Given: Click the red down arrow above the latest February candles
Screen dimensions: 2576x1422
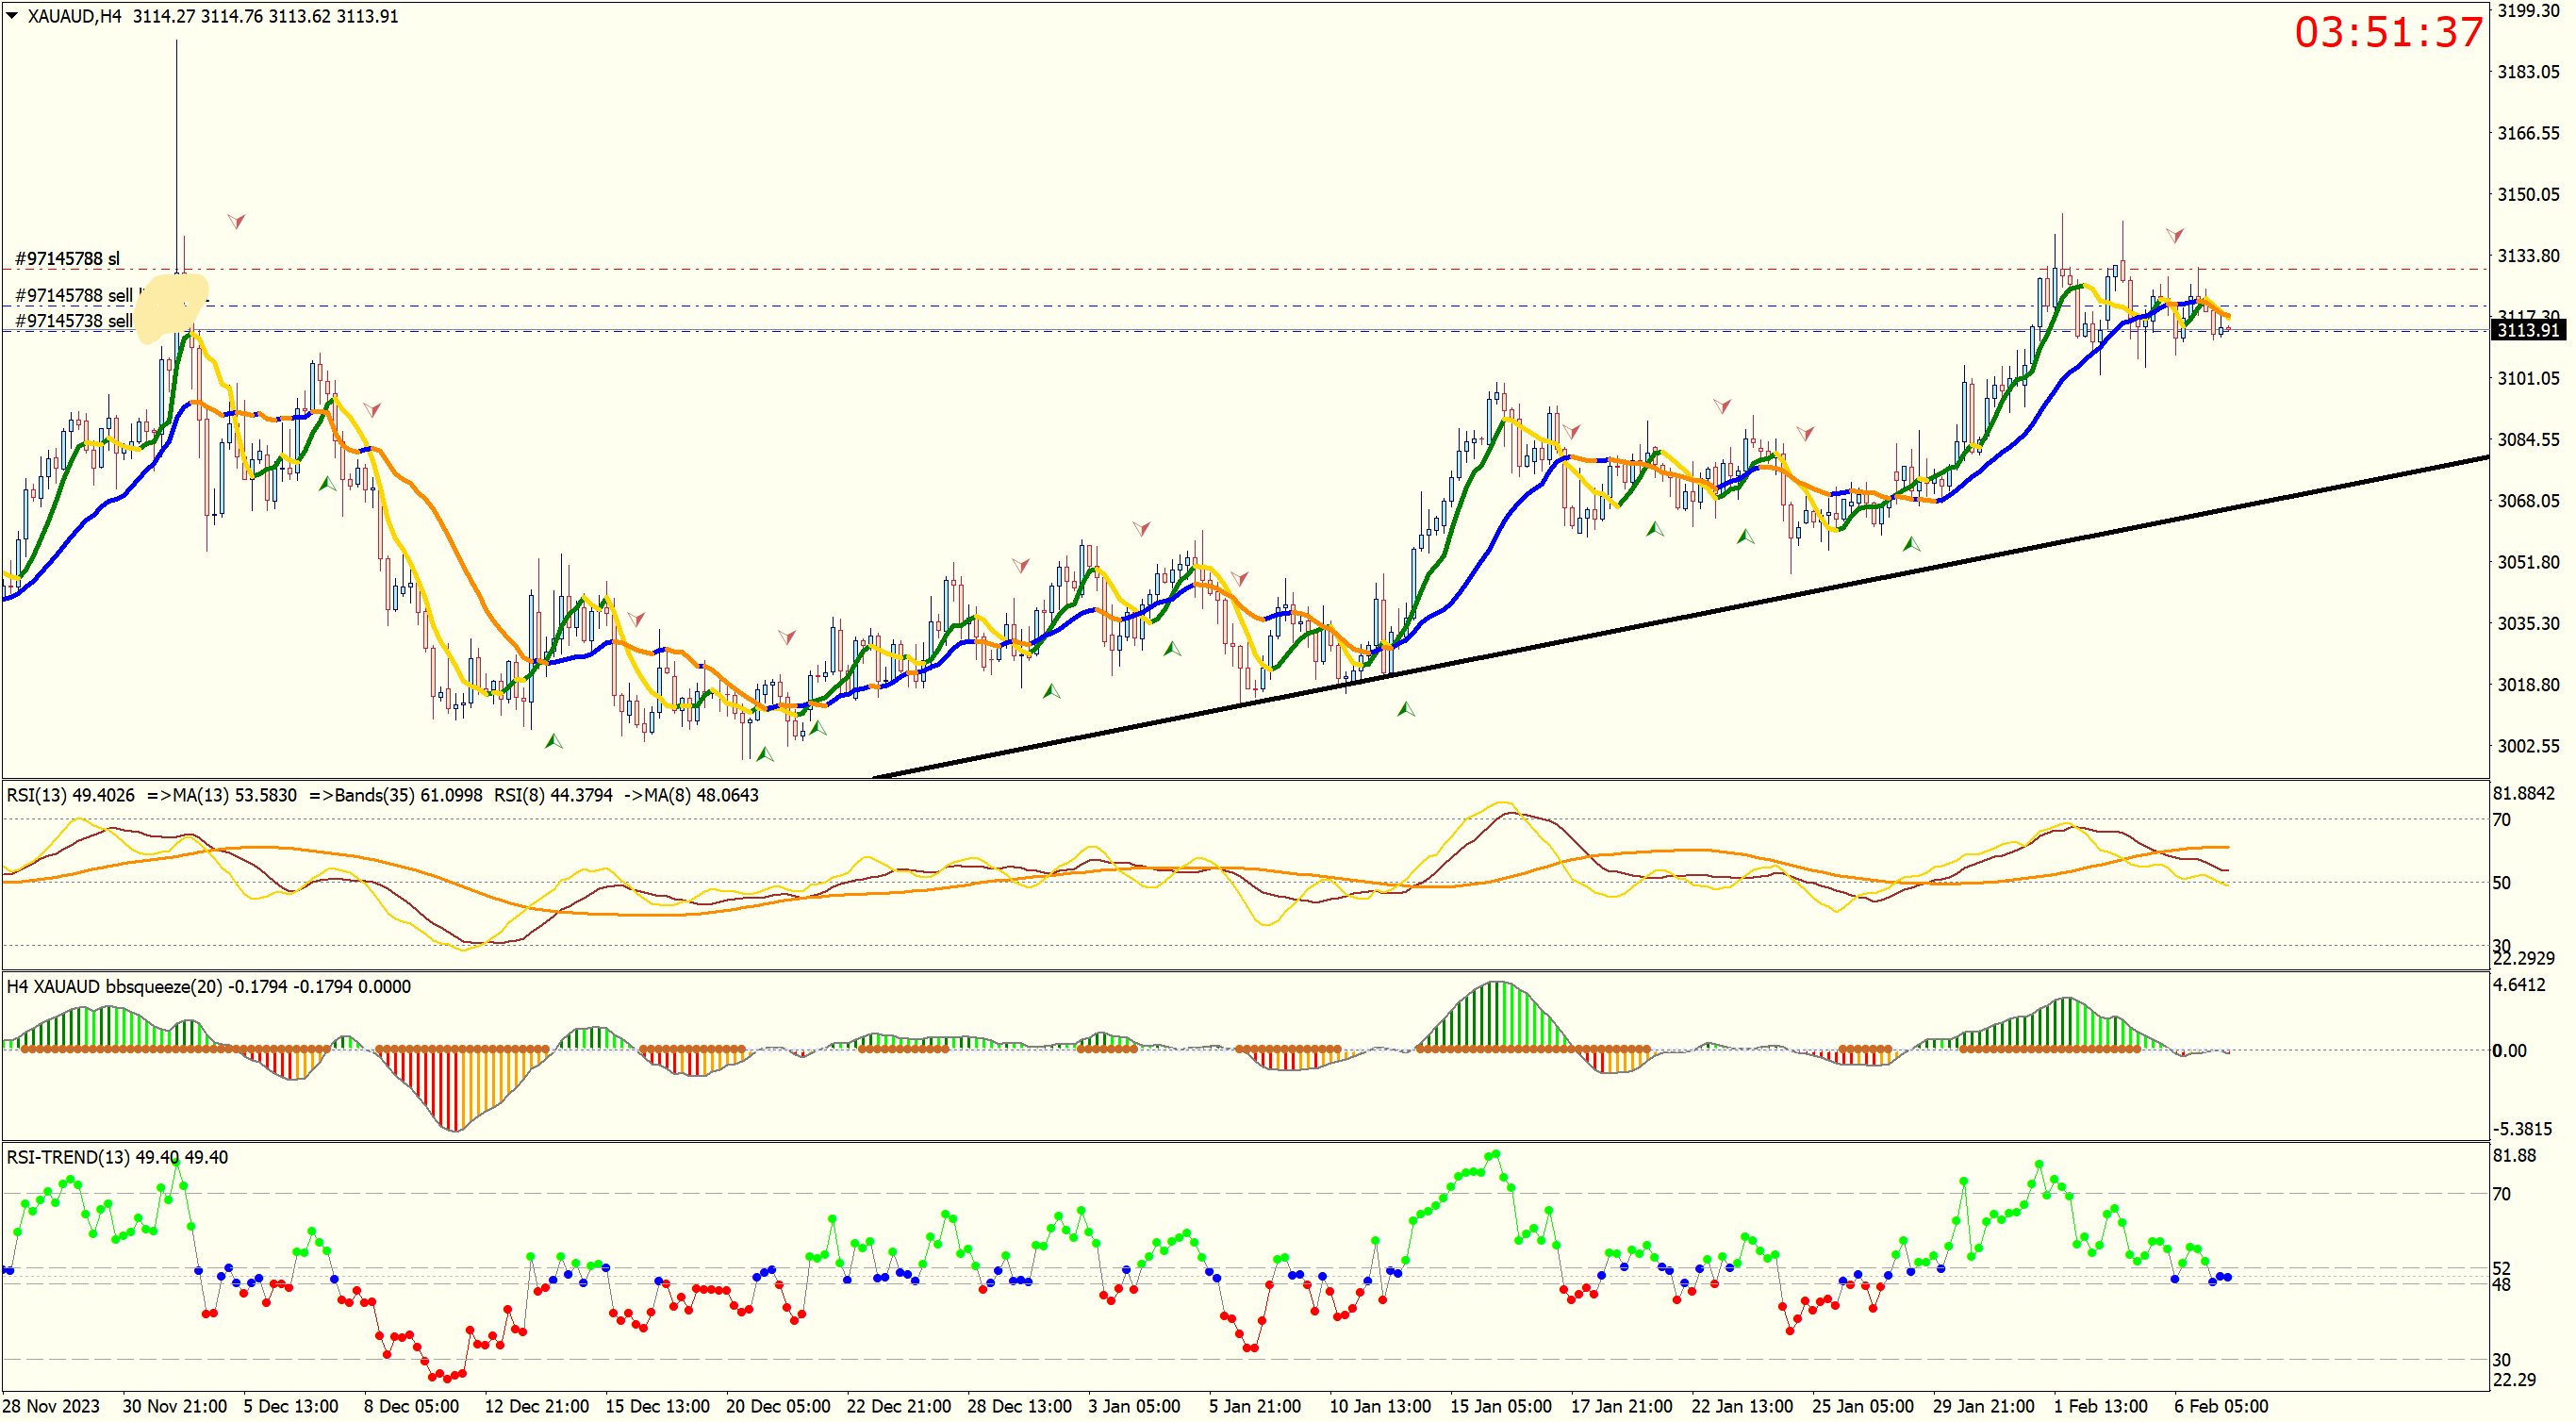Looking at the screenshot, I should [2174, 235].
